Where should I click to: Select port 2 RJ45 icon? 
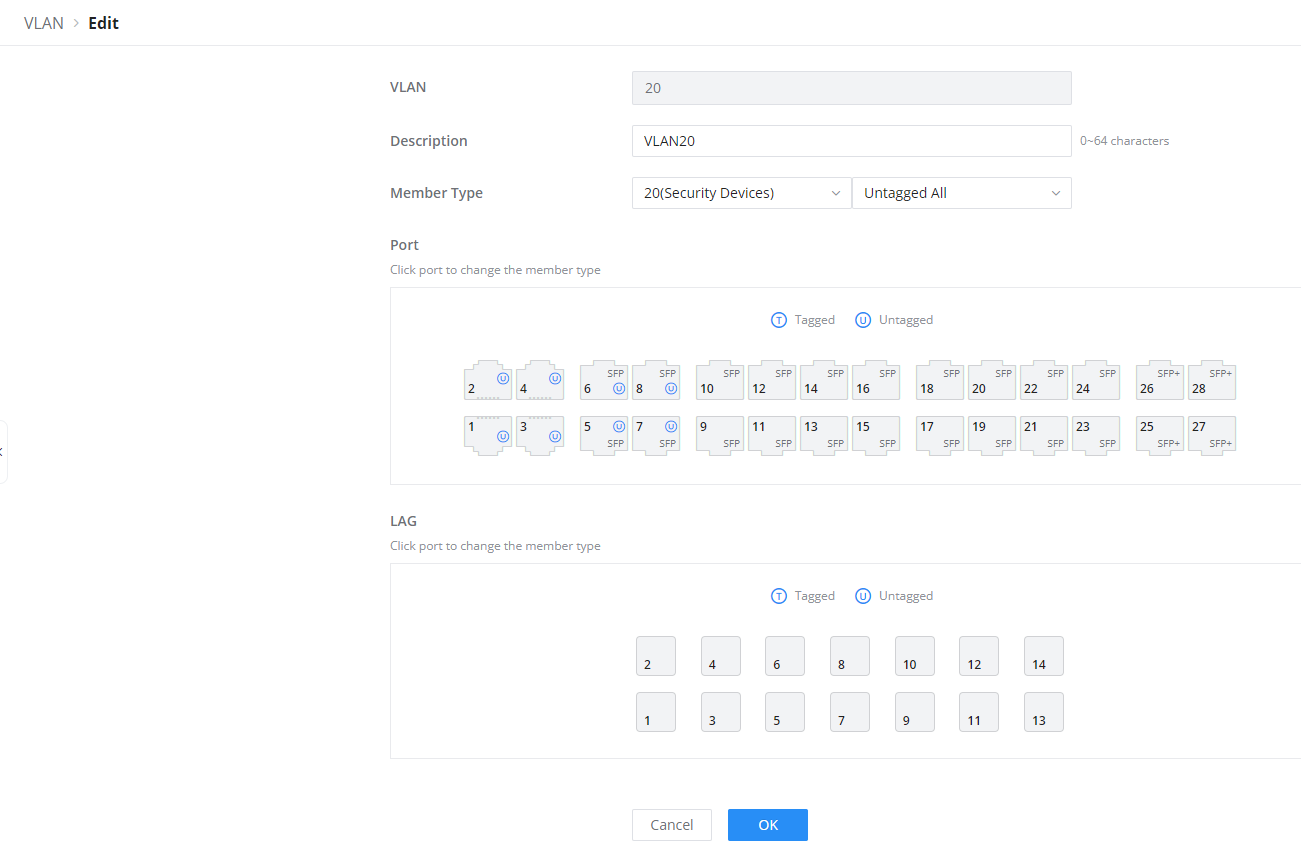pyautogui.click(x=488, y=380)
